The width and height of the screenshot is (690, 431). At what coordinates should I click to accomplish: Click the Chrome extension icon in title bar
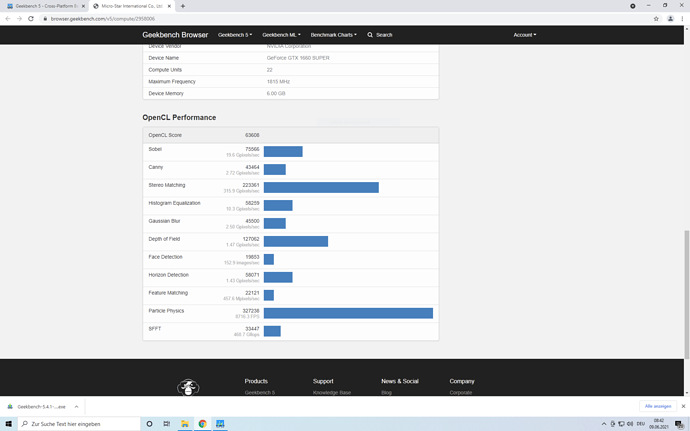[x=632, y=6]
